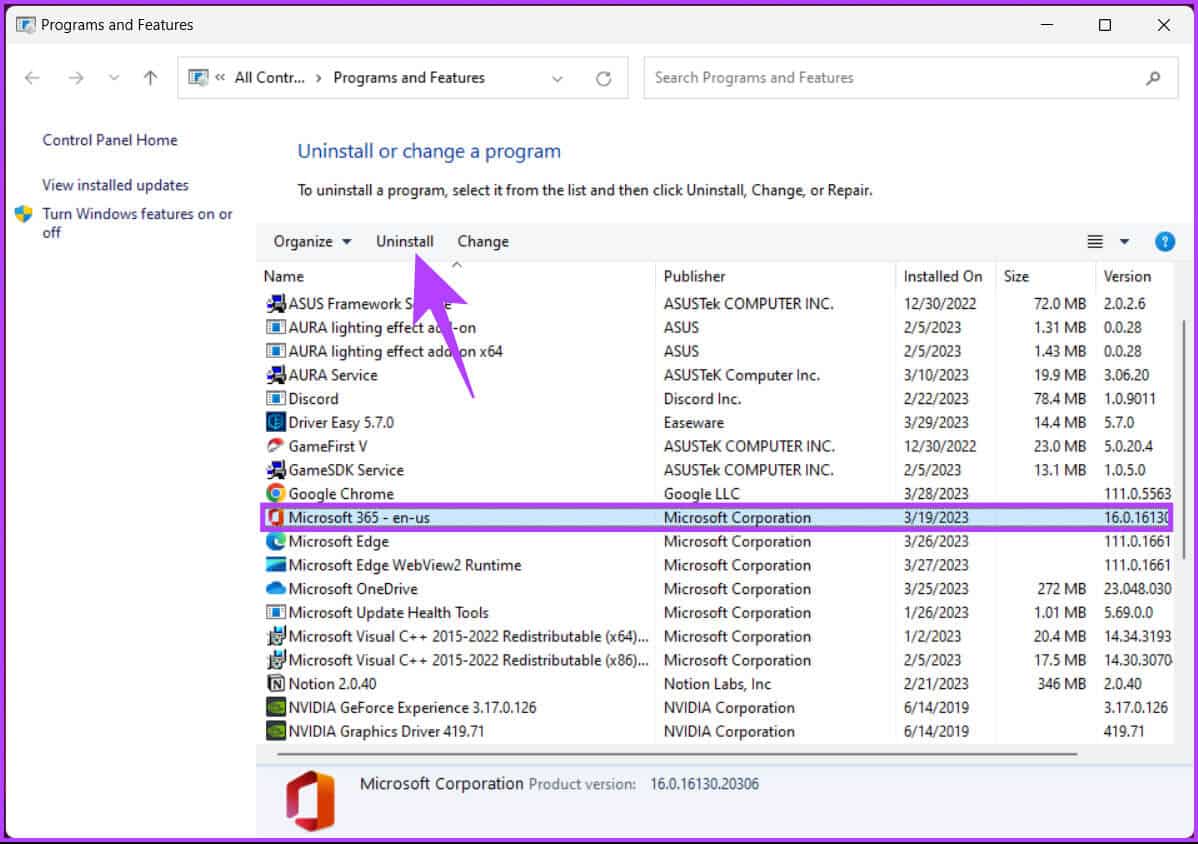
Task: Go up one folder level
Action: pos(151,78)
